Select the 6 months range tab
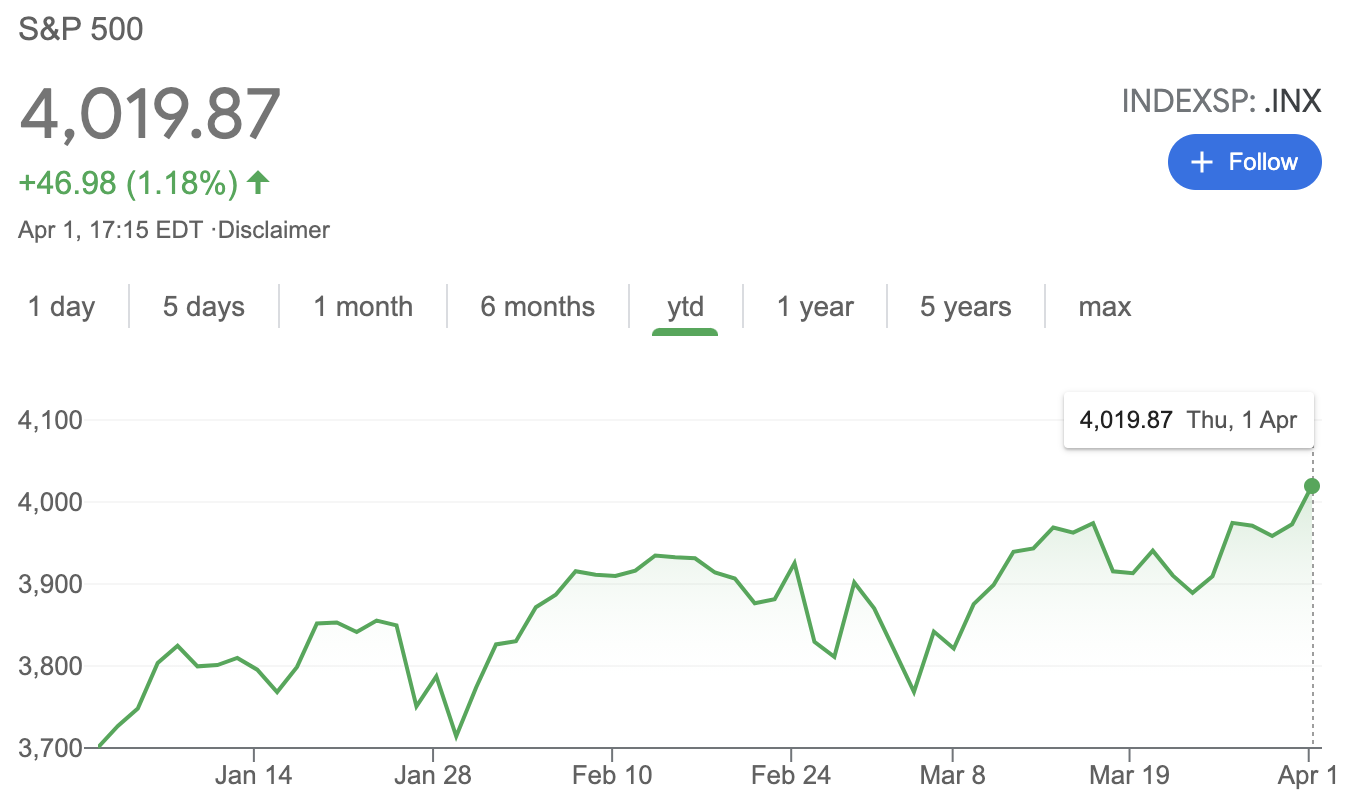Screen dimensions: 1360x808 [537, 306]
